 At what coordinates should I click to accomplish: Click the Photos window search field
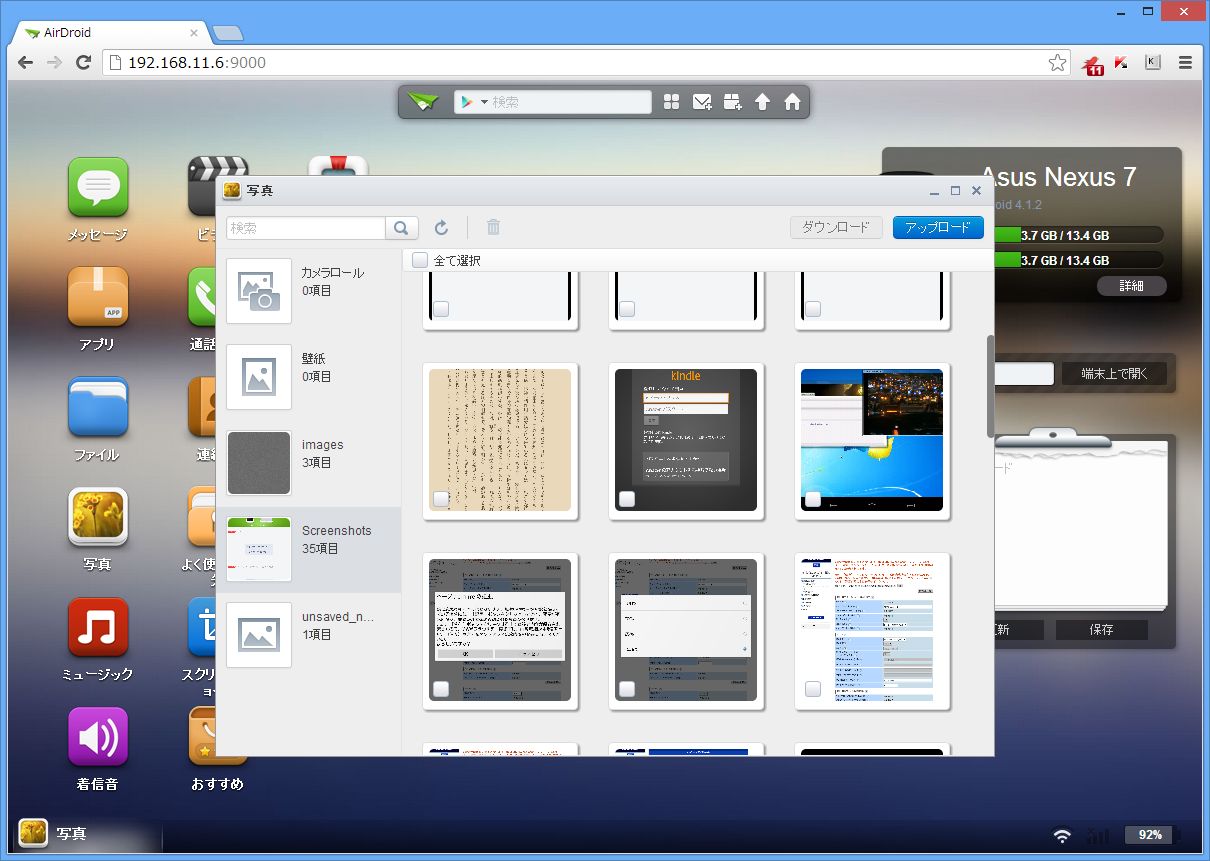click(306, 228)
